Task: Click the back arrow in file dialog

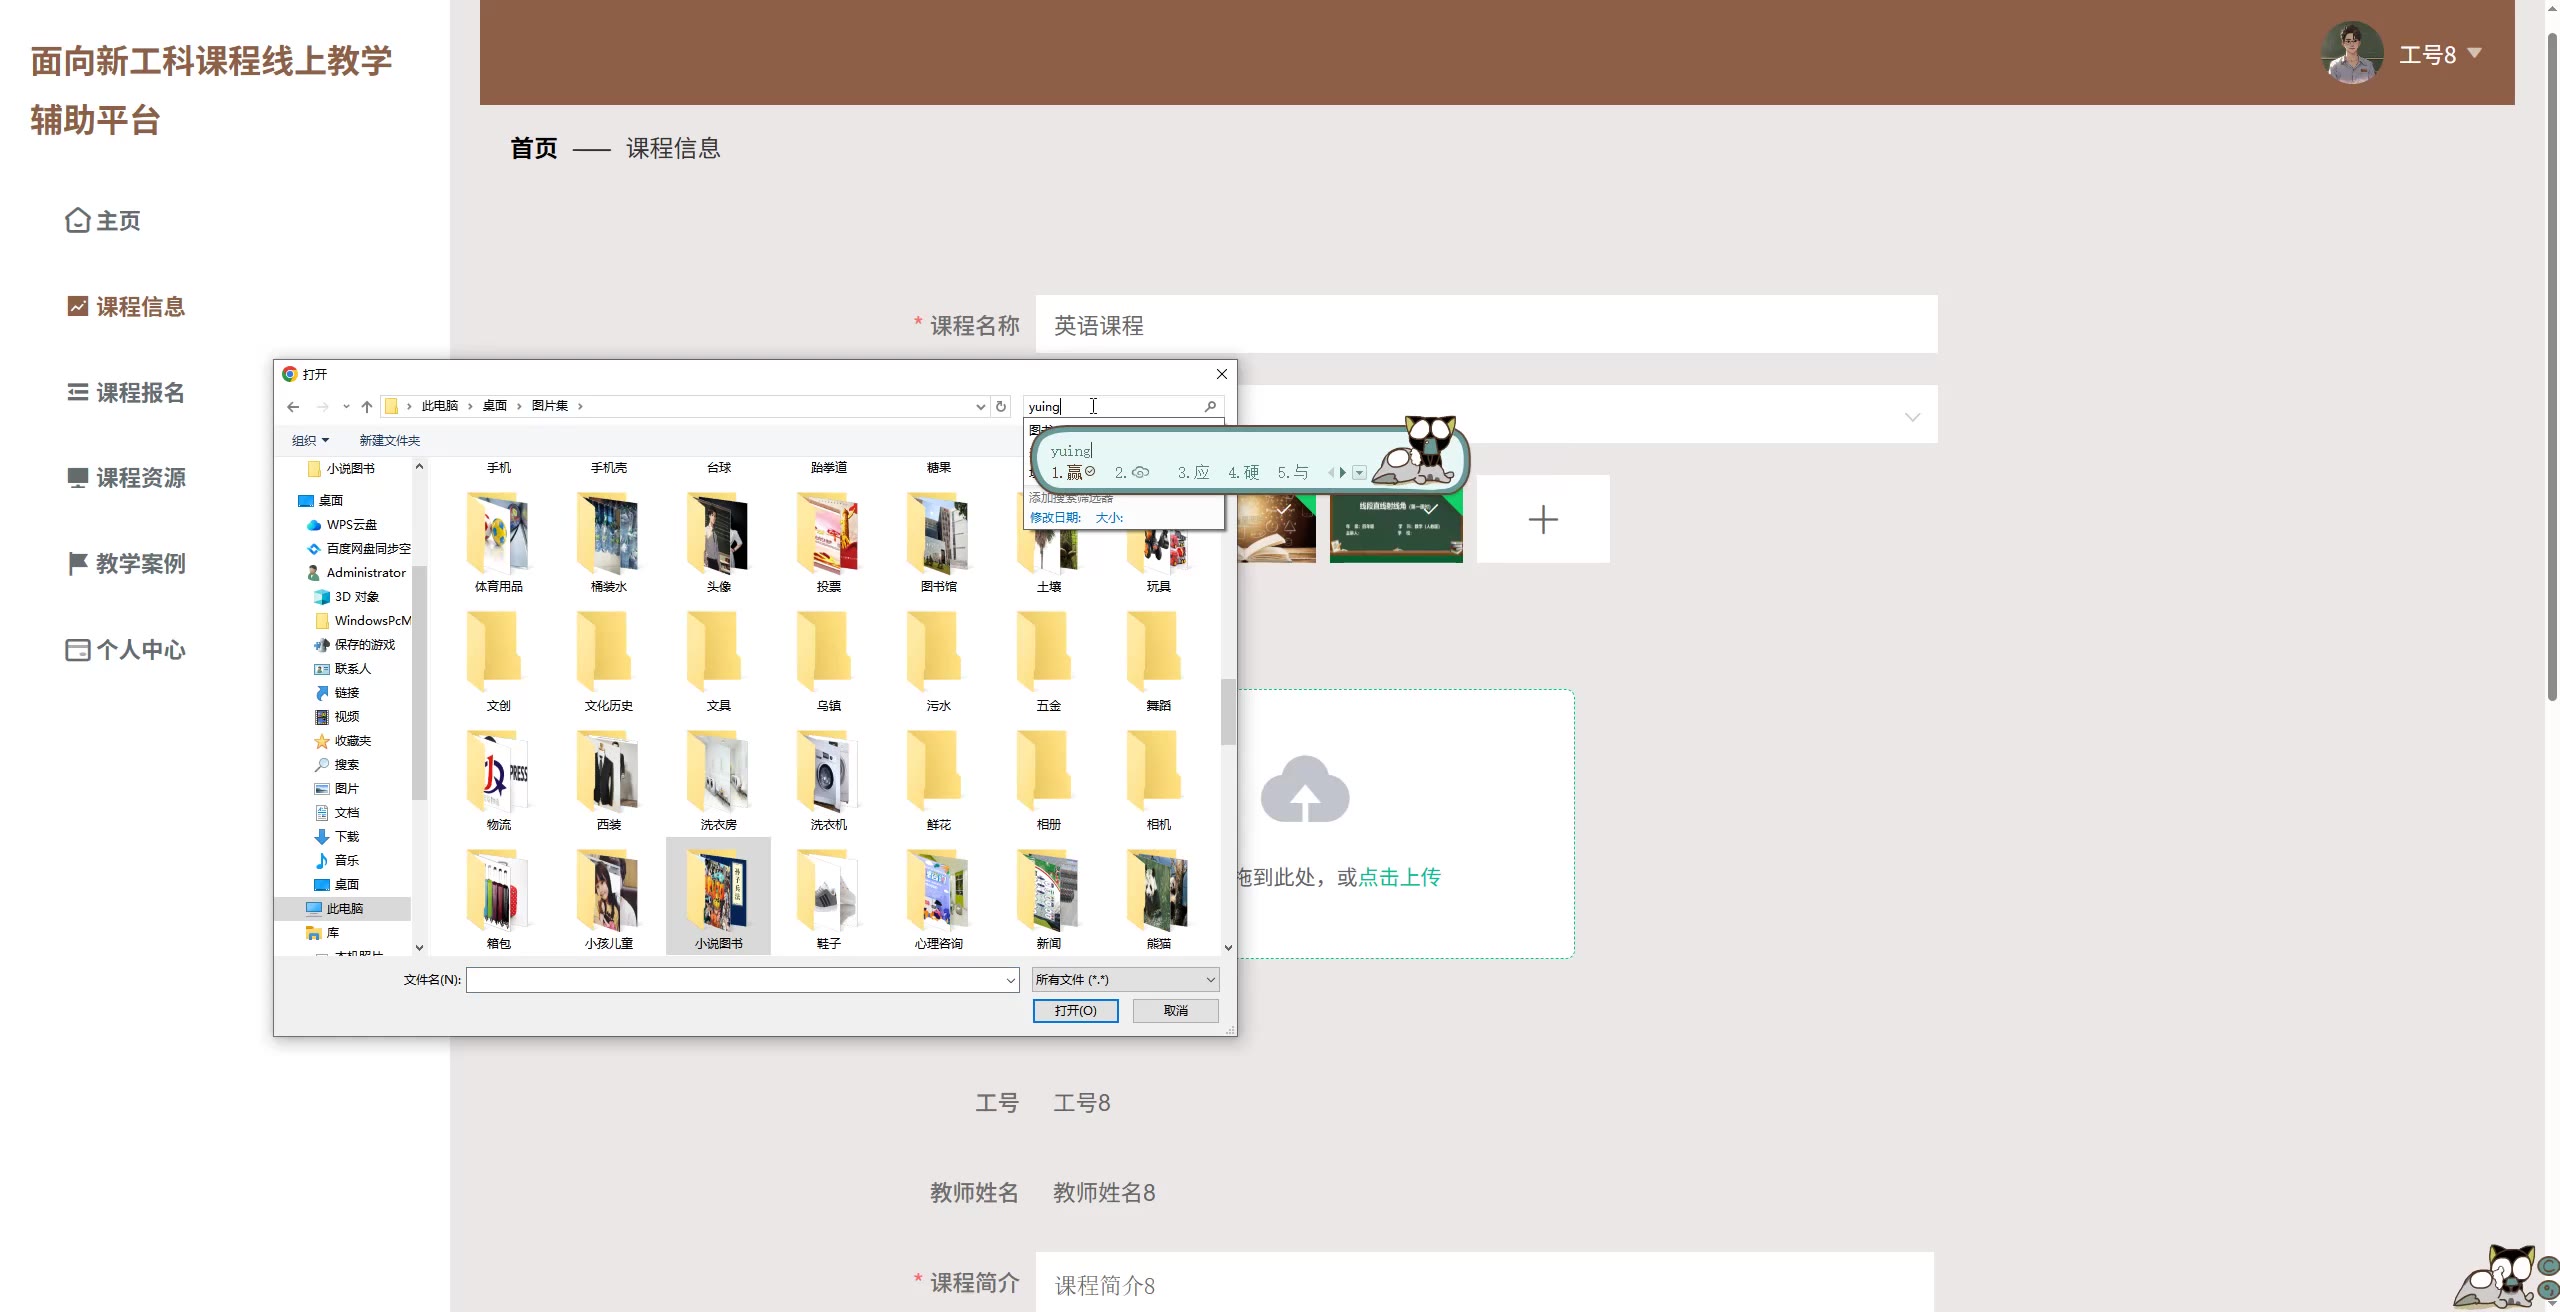Action: click(293, 406)
